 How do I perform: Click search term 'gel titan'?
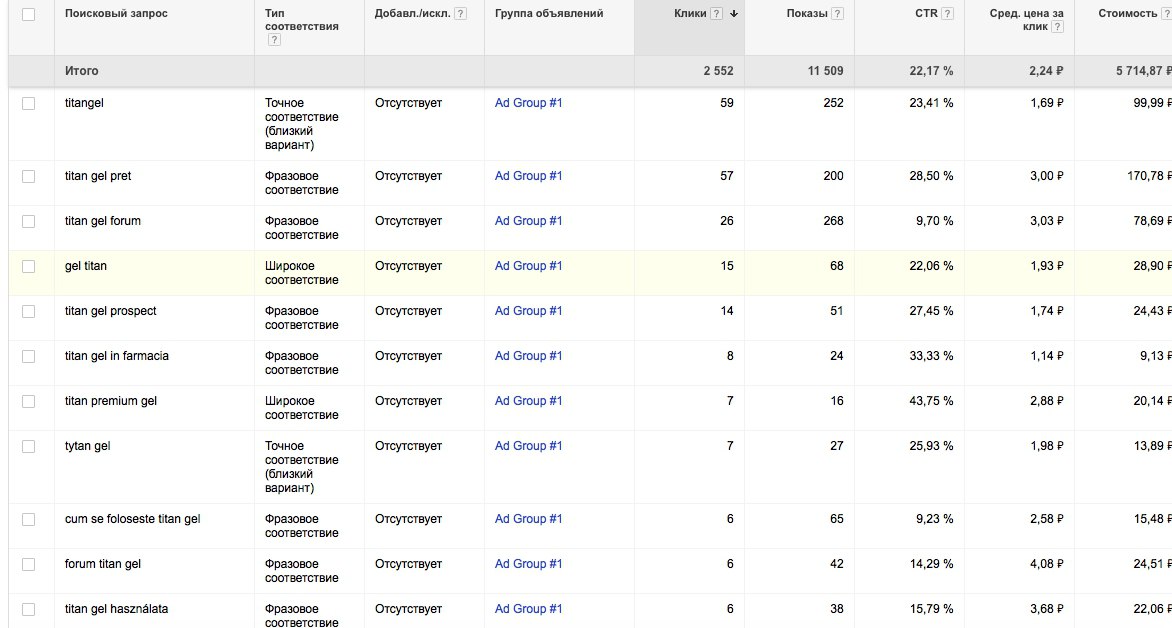tap(86, 265)
